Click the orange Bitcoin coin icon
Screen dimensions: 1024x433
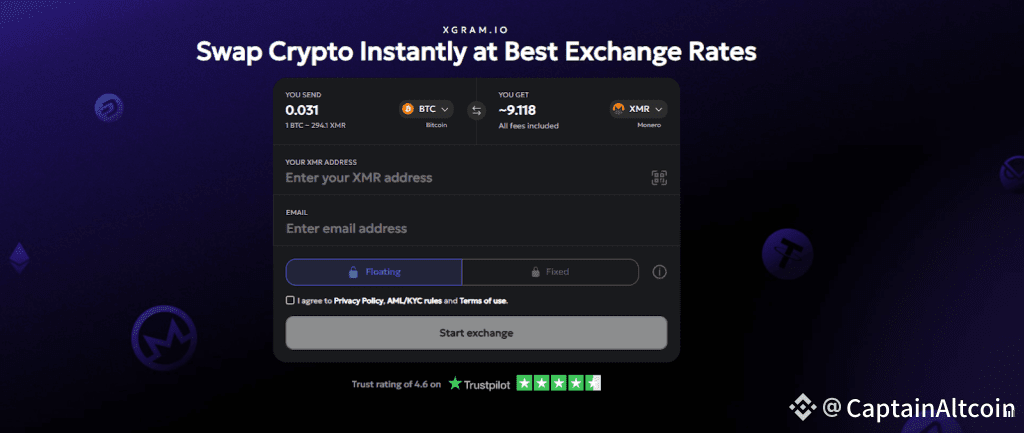pyautogui.click(x=408, y=109)
